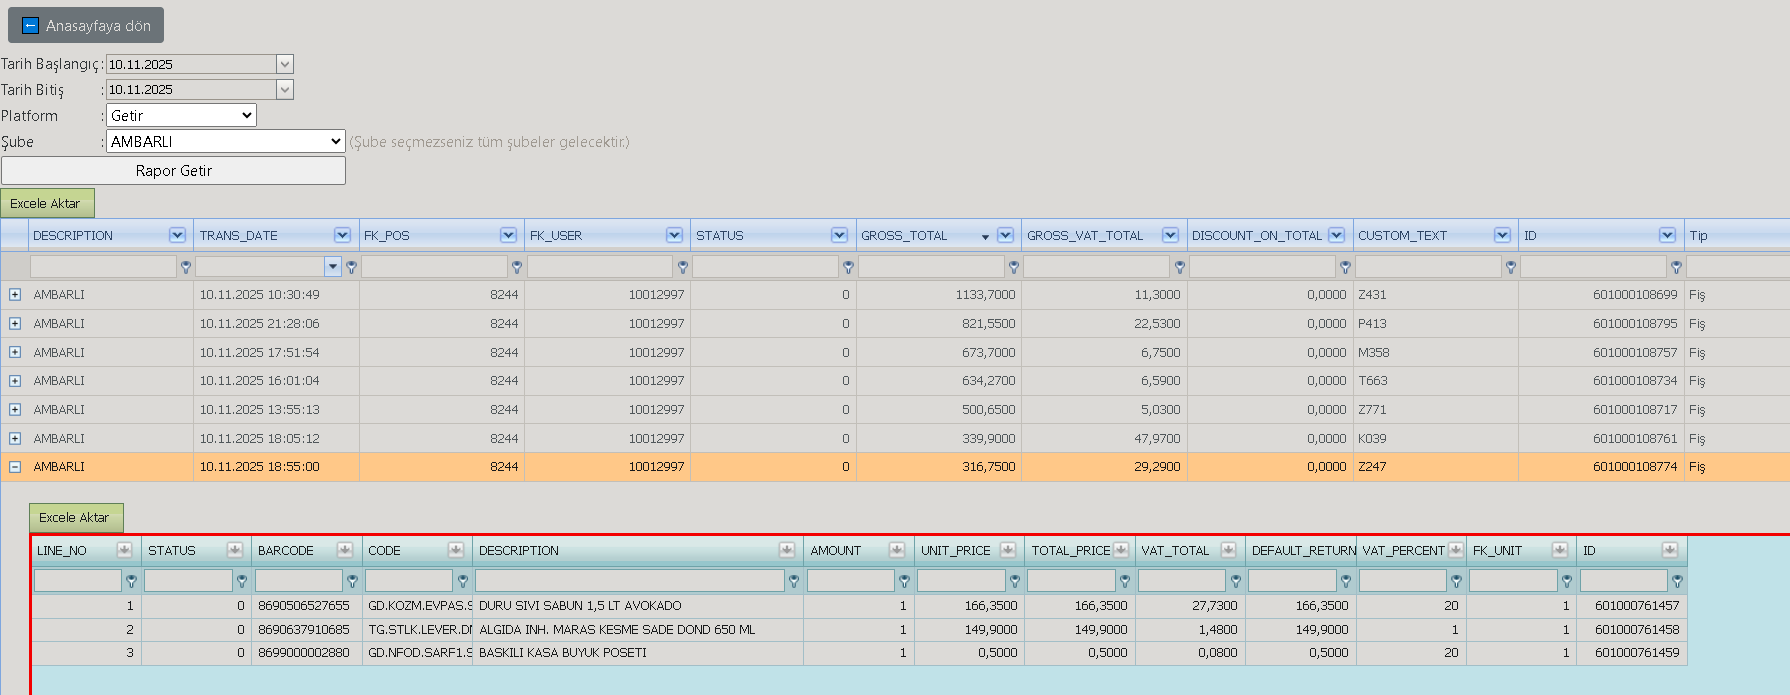Open the Tarih Başlangıç date picker arrow
Image resolution: width=1790 pixels, height=695 pixels.
tap(285, 64)
